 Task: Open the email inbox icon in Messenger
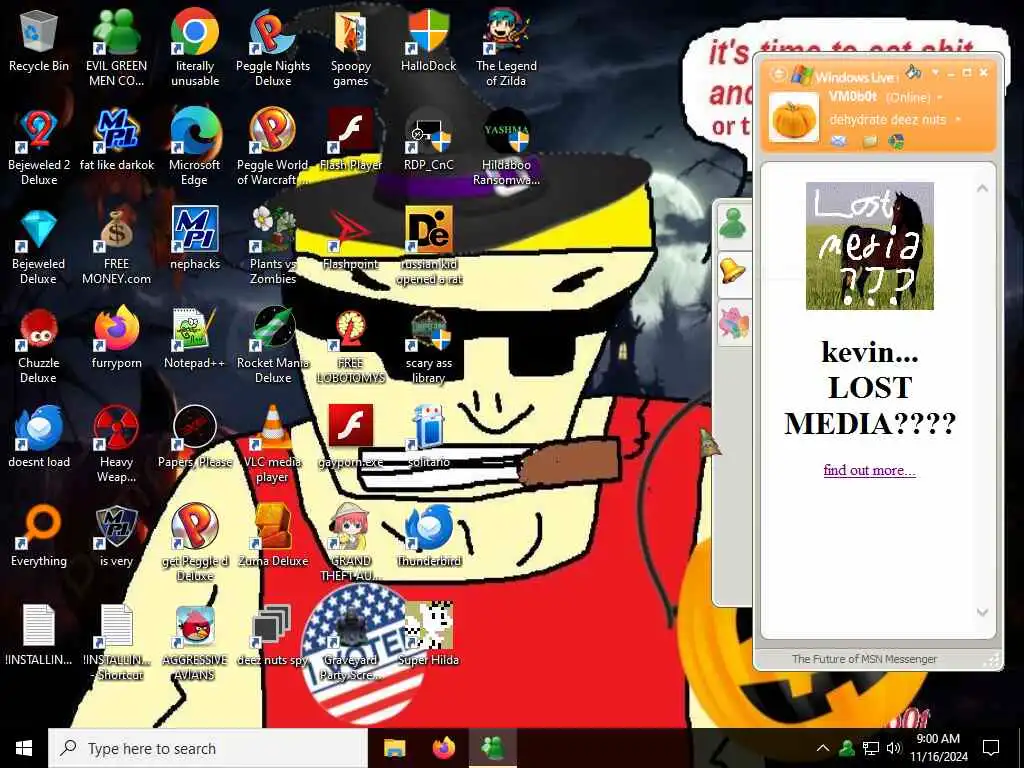pos(839,140)
